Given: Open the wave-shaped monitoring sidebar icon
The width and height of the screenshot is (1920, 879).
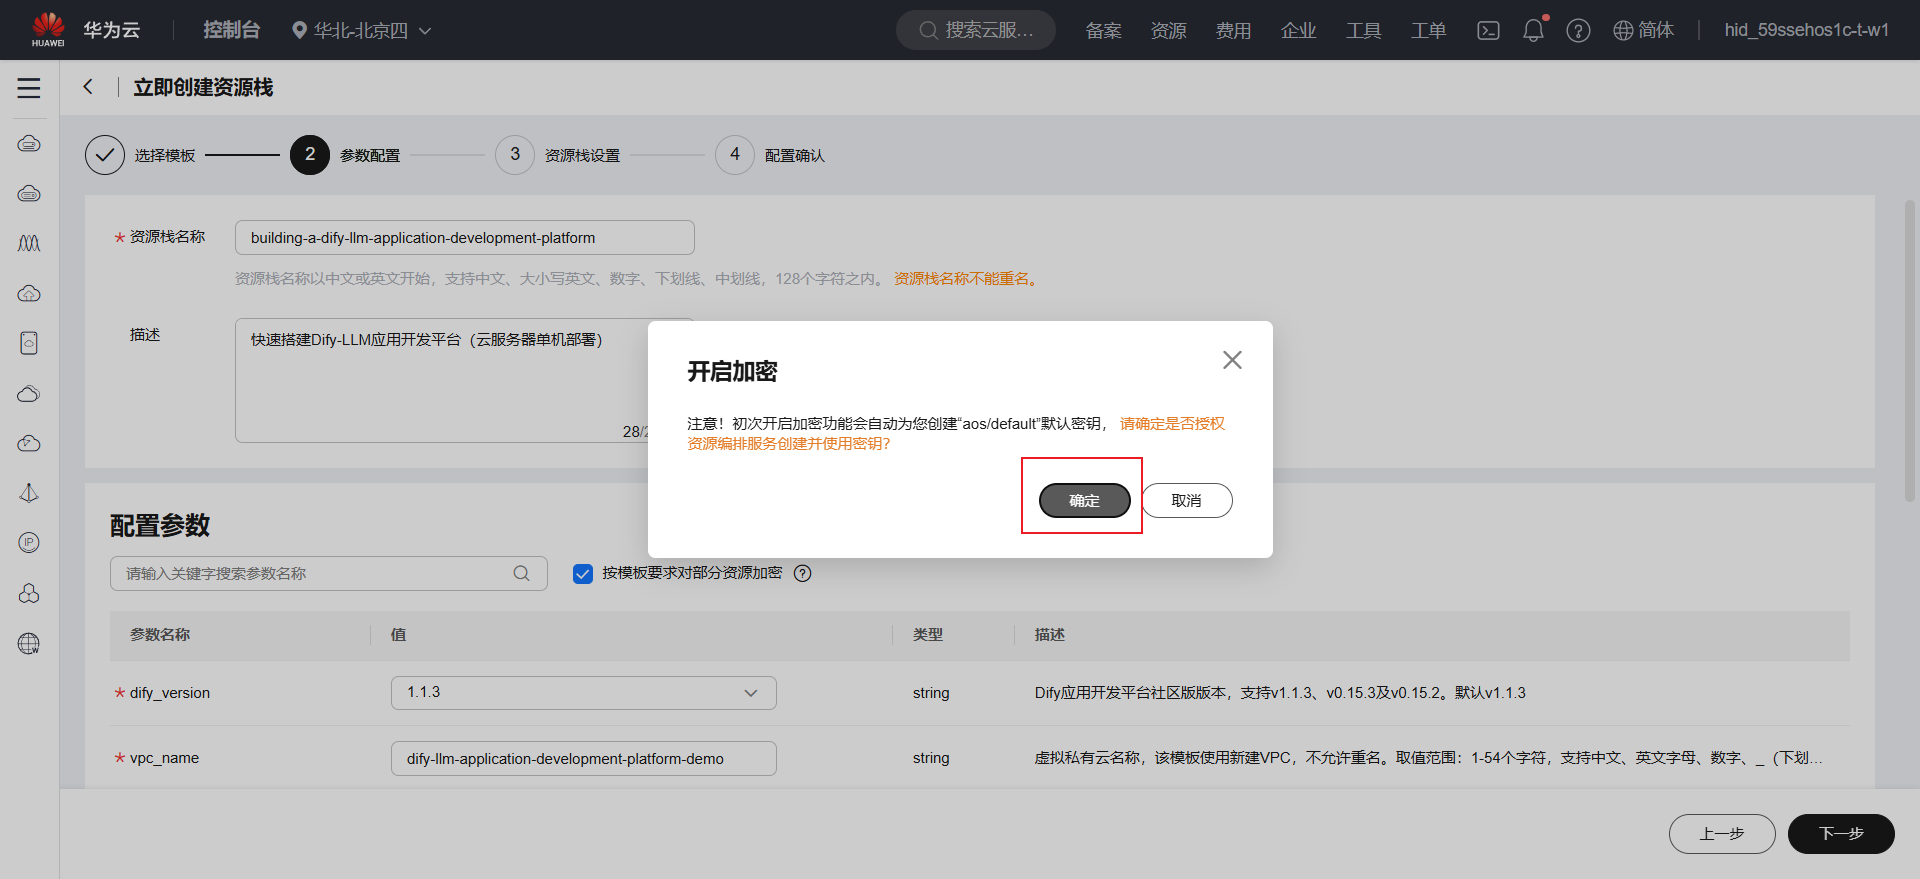Looking at the screenshot, I should pos(29,244).
